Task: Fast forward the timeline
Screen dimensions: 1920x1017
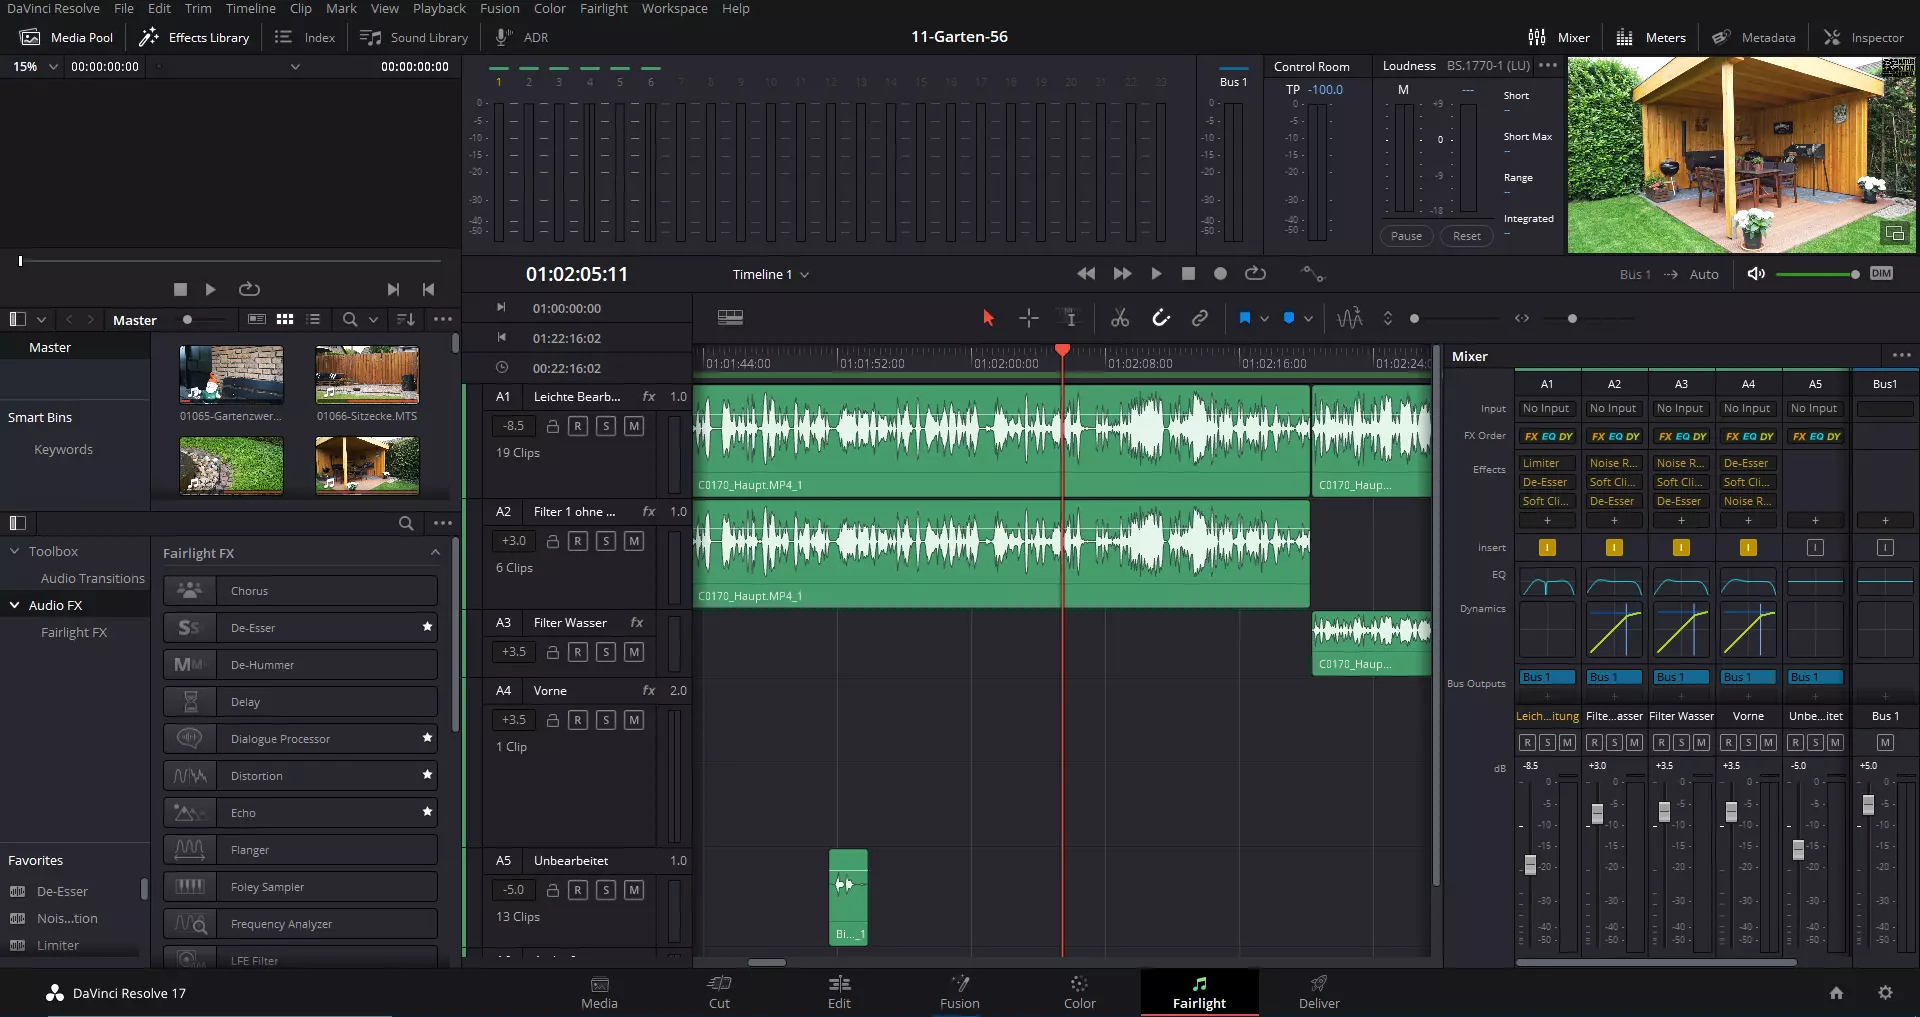Action: click(1122, 274)
